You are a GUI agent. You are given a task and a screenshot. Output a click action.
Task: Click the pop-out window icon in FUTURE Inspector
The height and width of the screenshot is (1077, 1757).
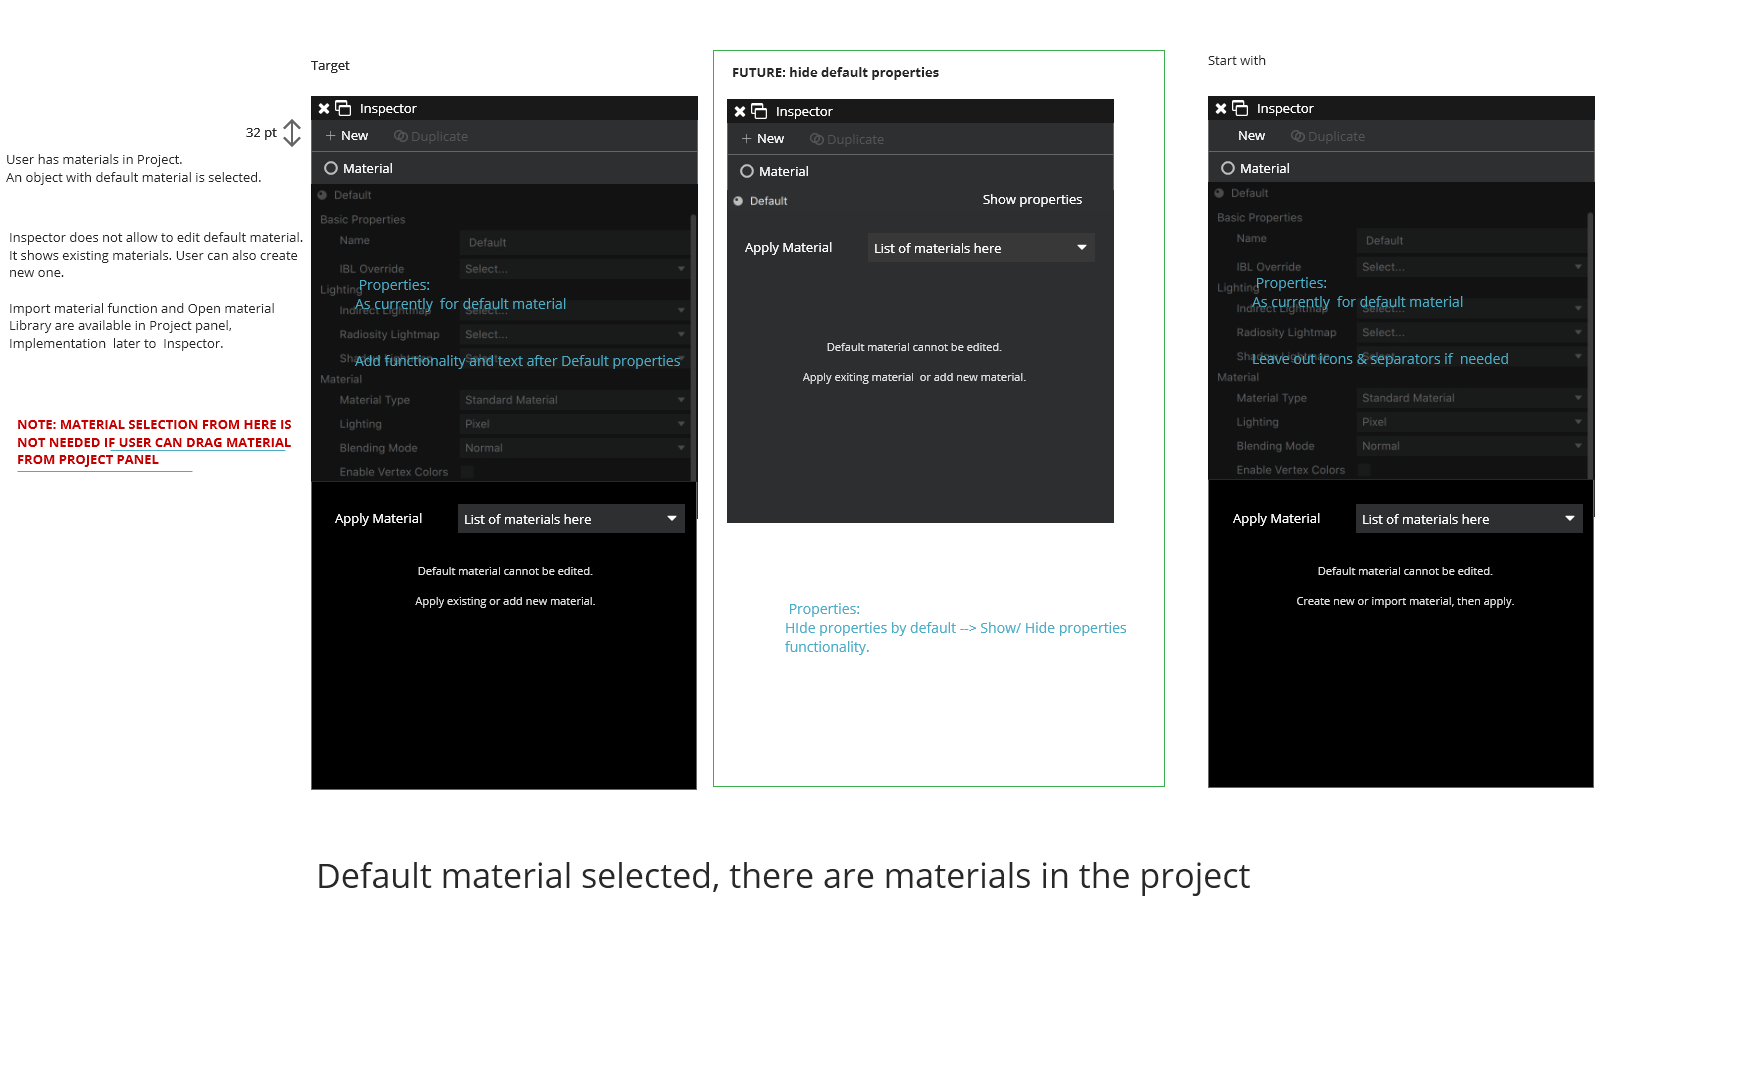pyautogui.click(x=759, y=111)
